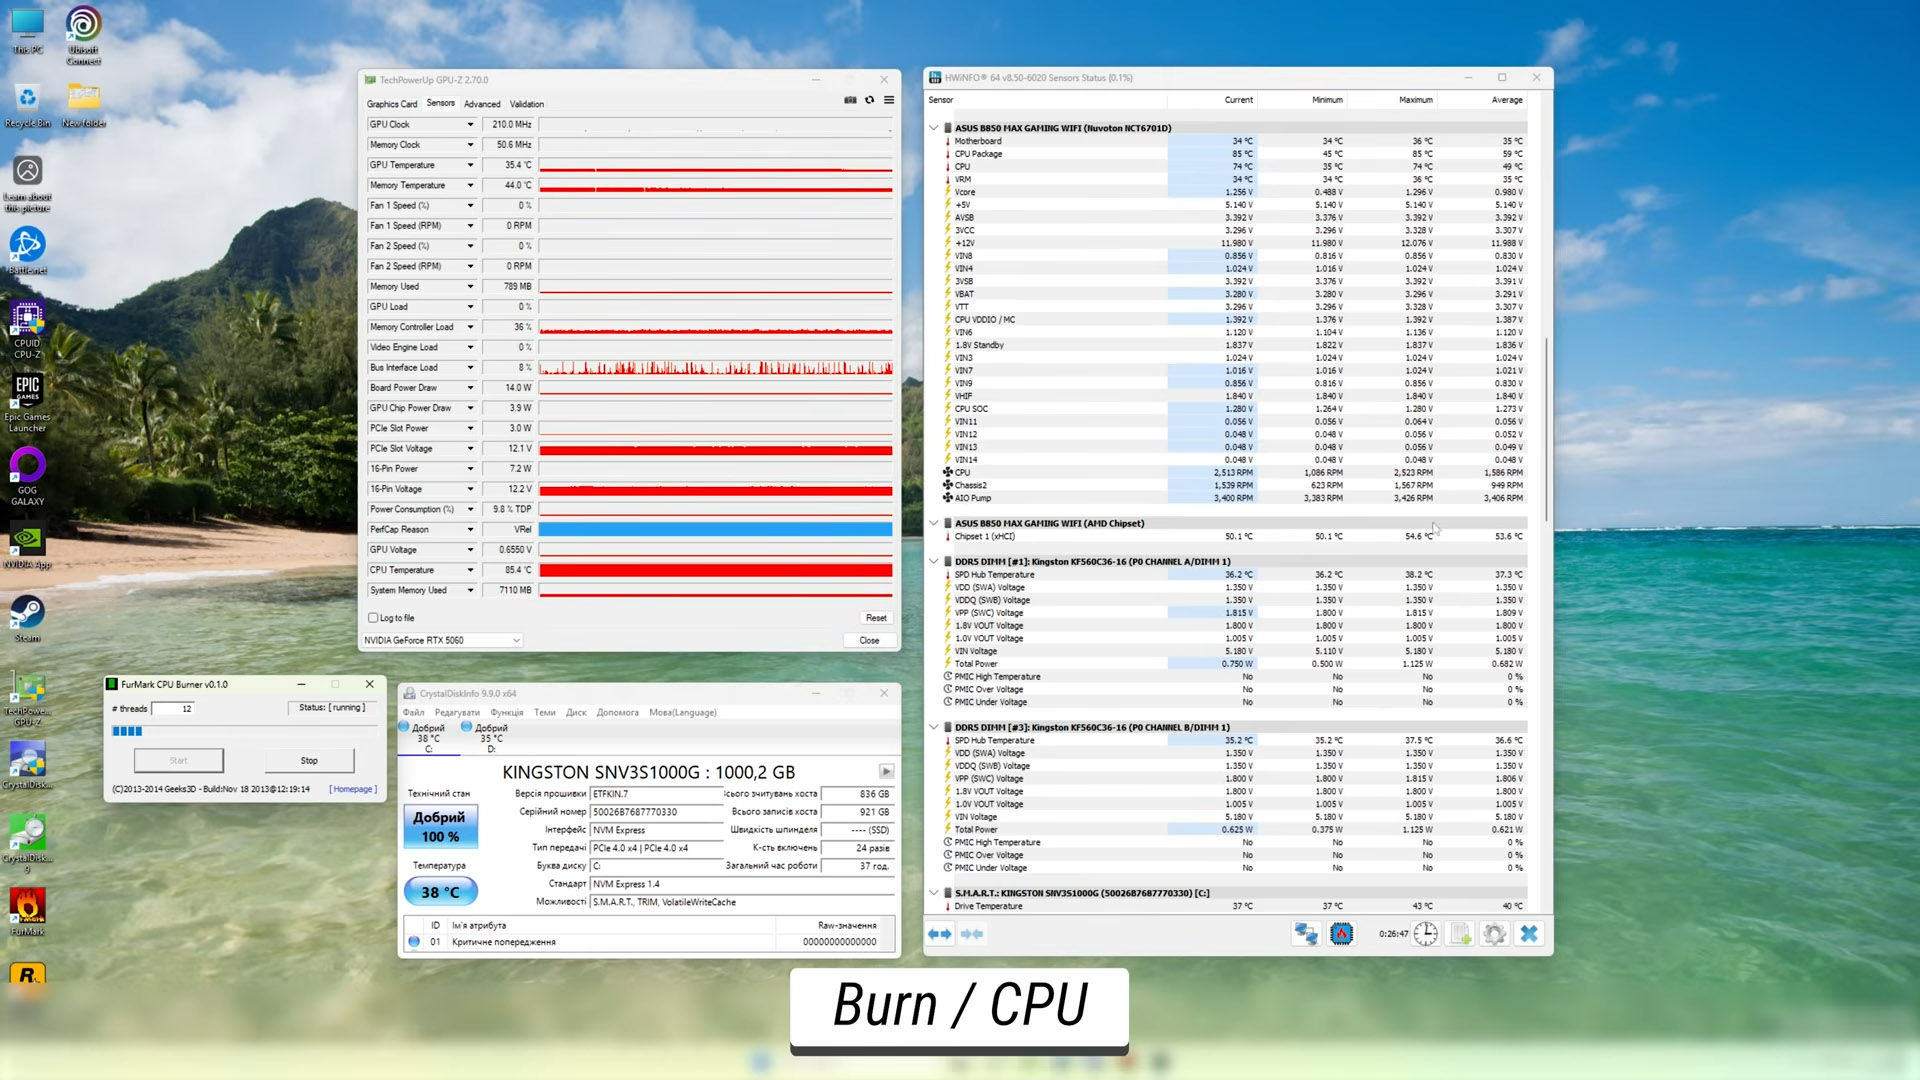
Task: Click the Maximum column header in HWiNFO
Action: pyautogui.click(x=1415, y=100)
